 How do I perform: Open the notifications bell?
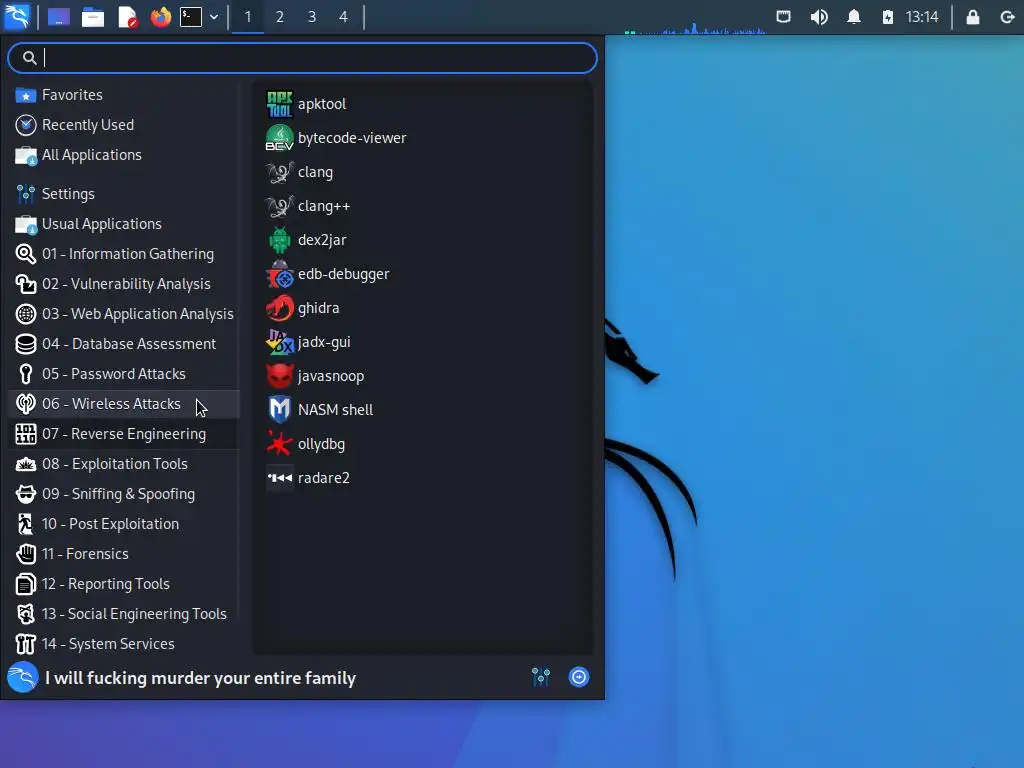854,17
